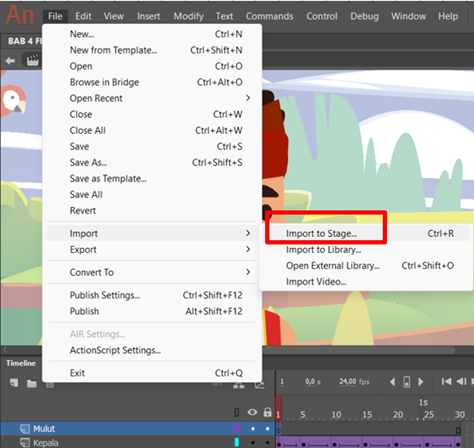Click the back arrow in edit bar
The width and height of the screenshot is (474, 448).
(10, 61)
